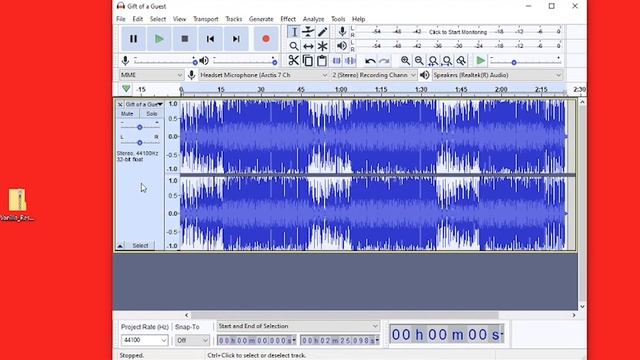Open the MME audio host dropdown
The image size is (640, 360).
coord(151,75)
